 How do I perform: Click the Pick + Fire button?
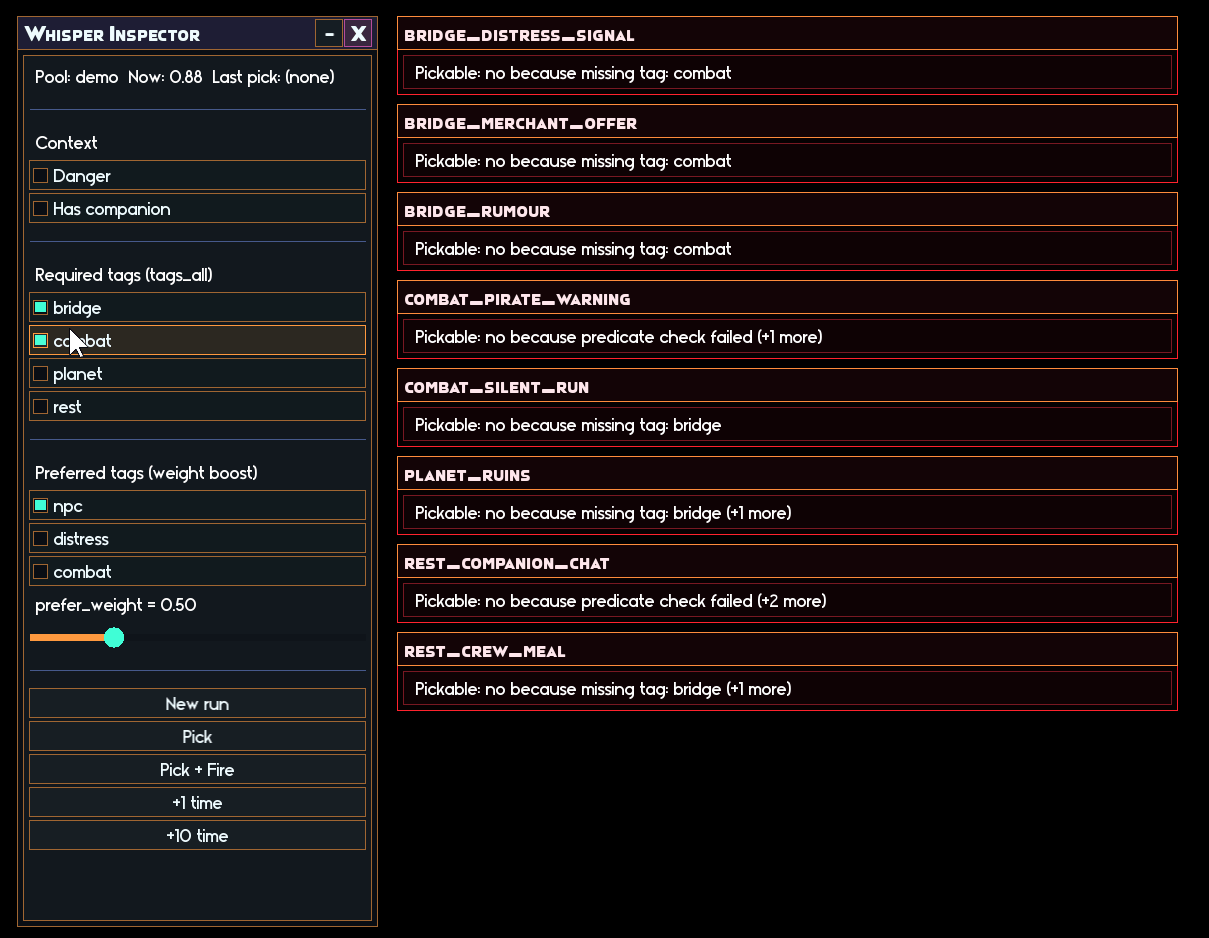click(x=197, y=770)
